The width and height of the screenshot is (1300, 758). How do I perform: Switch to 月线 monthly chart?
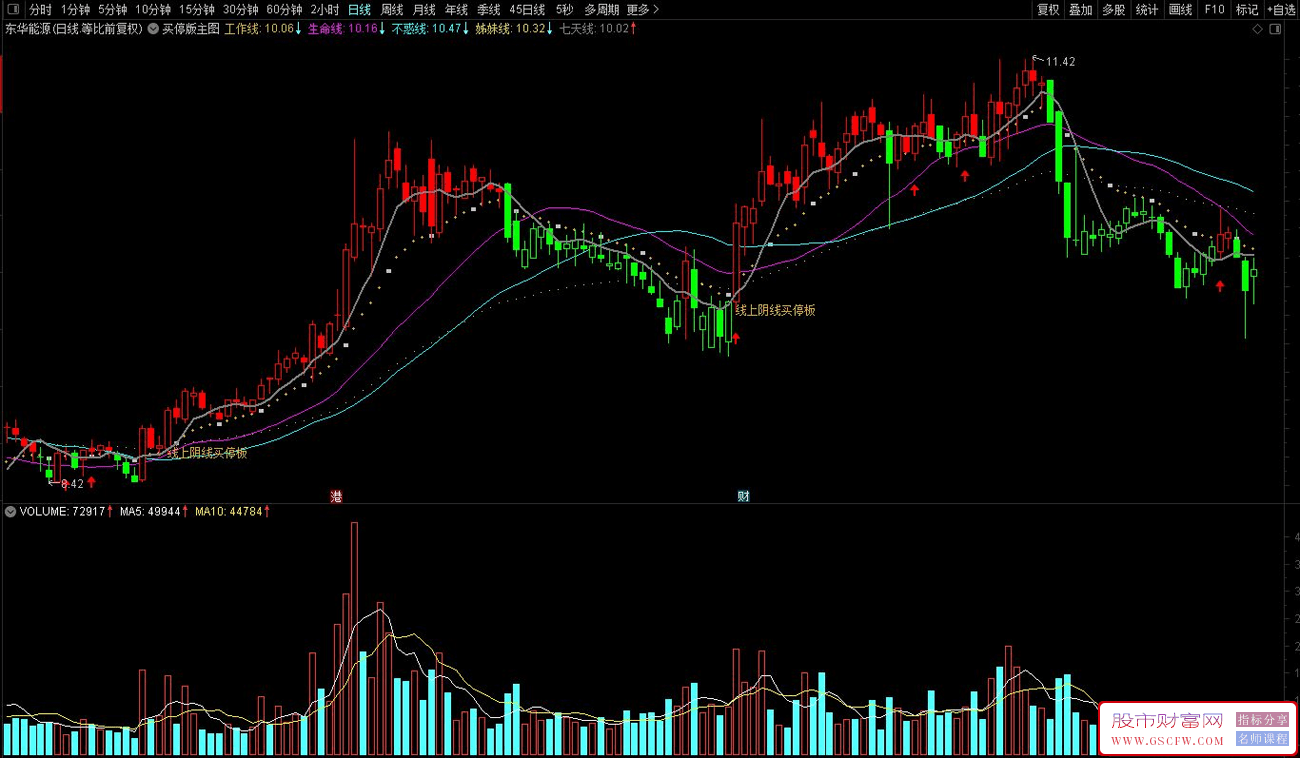point(424,10)
